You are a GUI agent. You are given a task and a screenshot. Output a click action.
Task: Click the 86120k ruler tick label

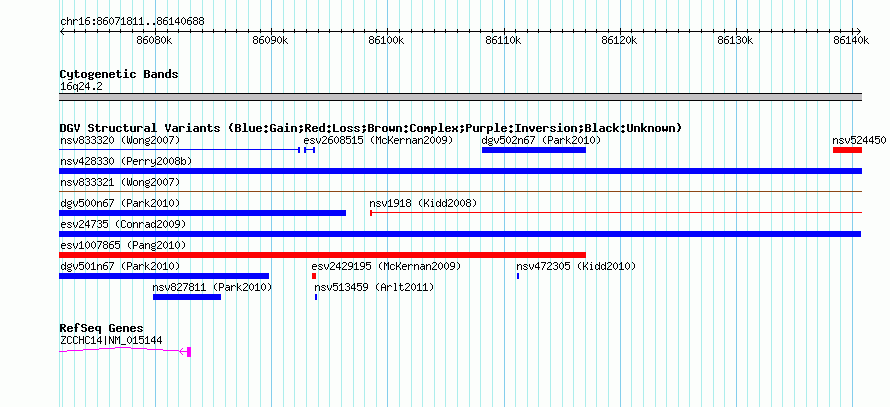pyautogui.click(x=620, y=40)
